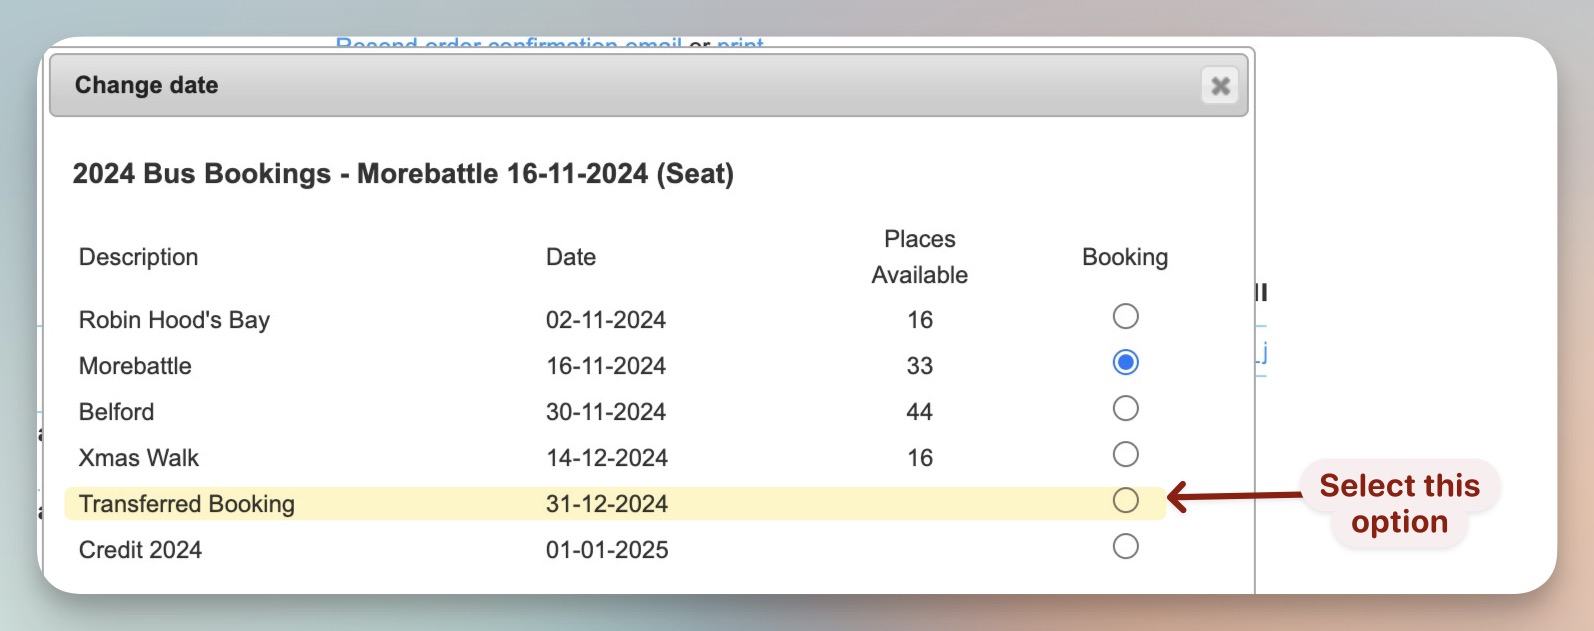Click the Resend order confirmation email link
Screen dimensions: 1594x631
[x=508, y=44]
